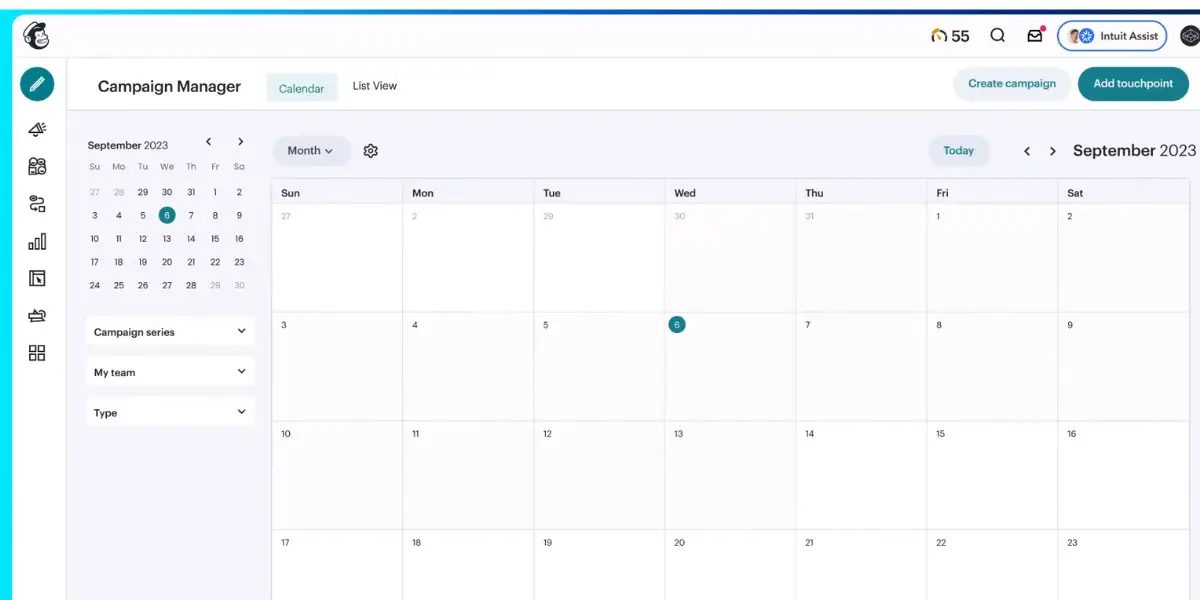Go to next month in main calendar
This screenshot has height=600, width=1200.
point(1052,151)
